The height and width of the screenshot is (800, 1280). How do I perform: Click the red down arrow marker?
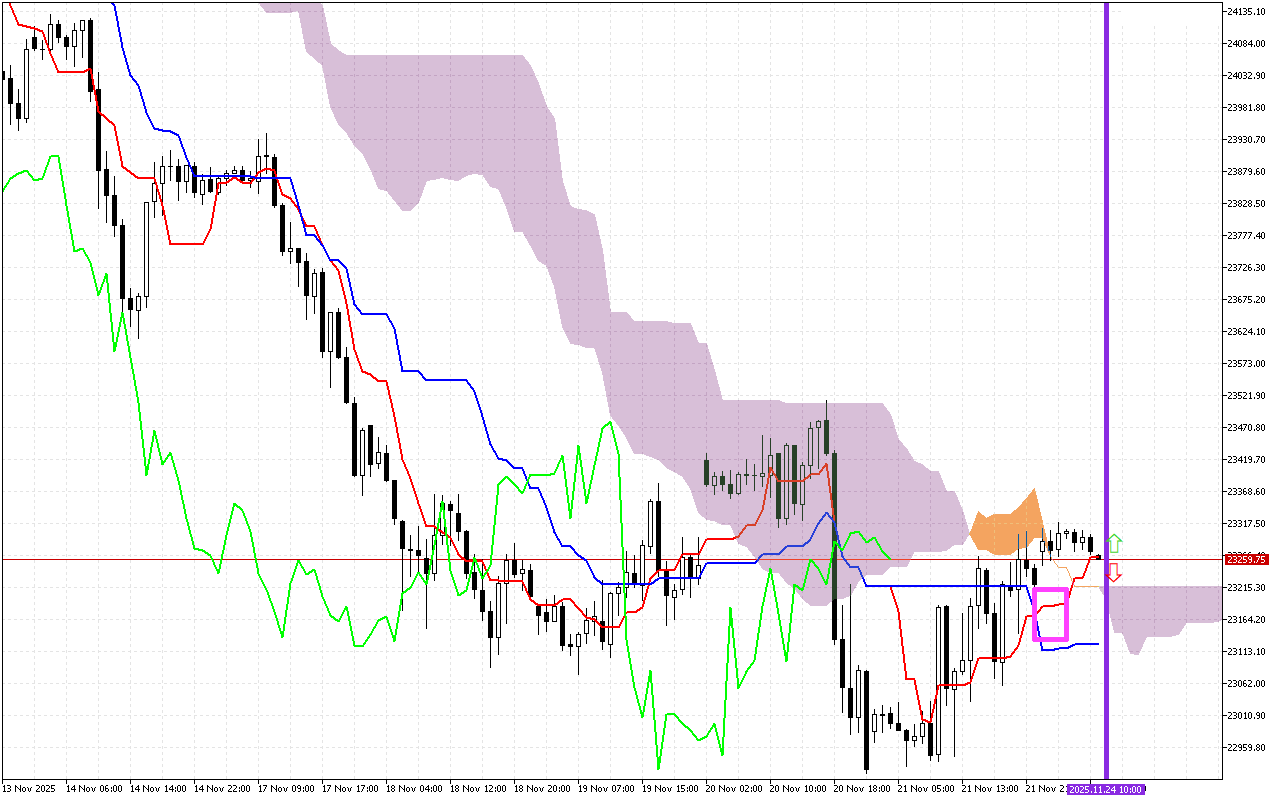pos(1115,573)
